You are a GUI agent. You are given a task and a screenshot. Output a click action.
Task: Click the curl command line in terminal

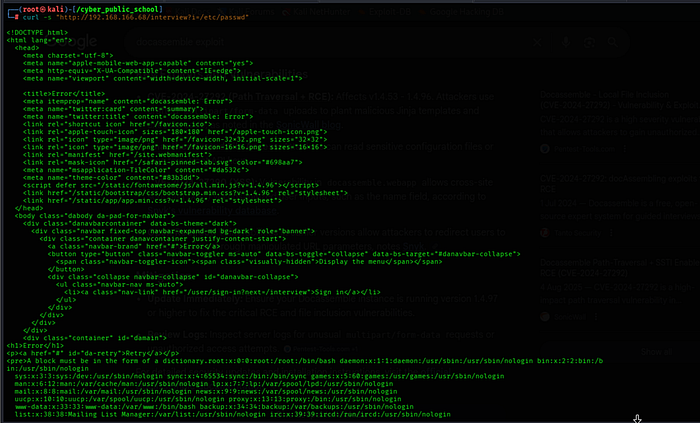pyautogui.click(x=135, y=17)
